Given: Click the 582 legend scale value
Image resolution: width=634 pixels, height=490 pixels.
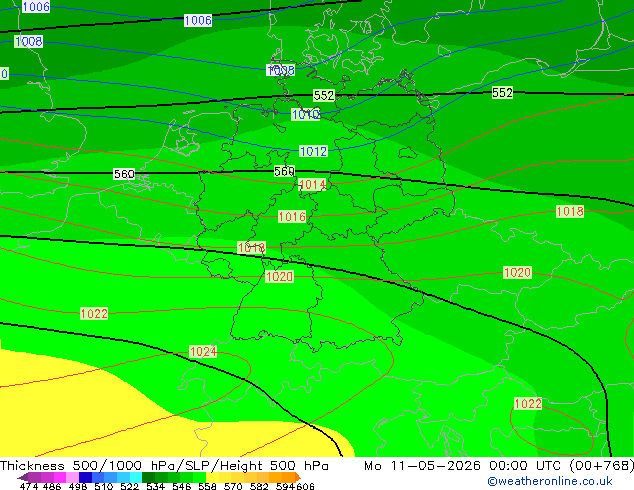Looking at the screenshot, I should 258,486.
